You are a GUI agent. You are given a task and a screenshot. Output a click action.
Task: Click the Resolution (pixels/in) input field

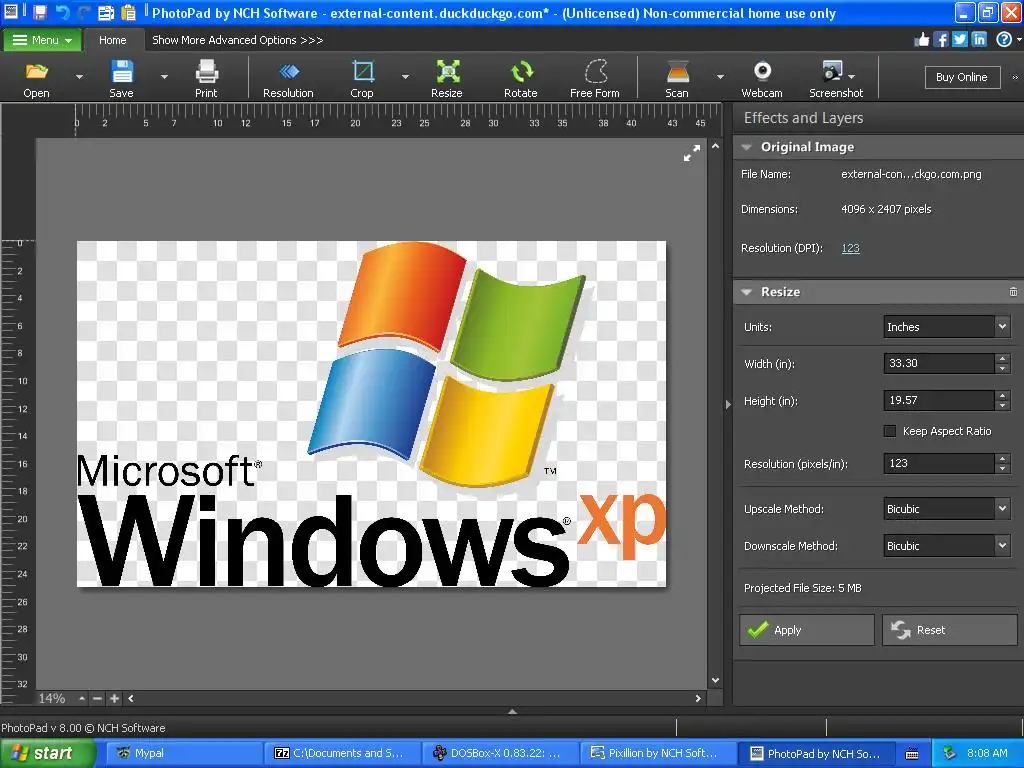tap(939, 463)
